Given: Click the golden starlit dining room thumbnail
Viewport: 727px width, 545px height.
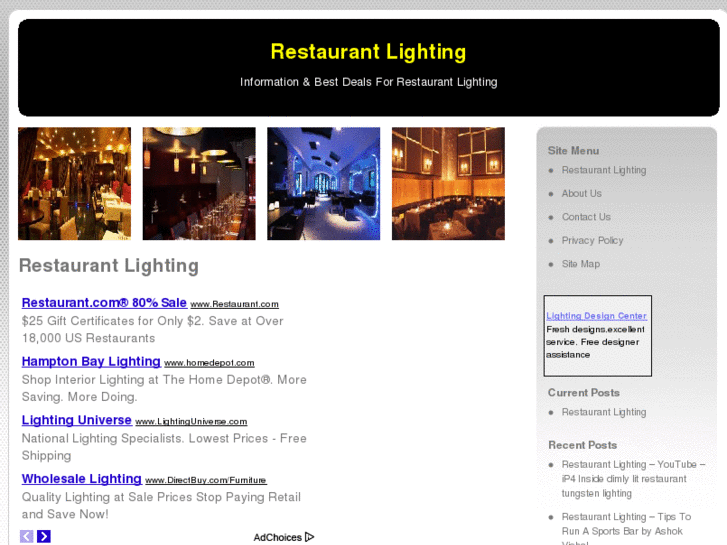Looking at the screenshot, I should click(74, 184).
